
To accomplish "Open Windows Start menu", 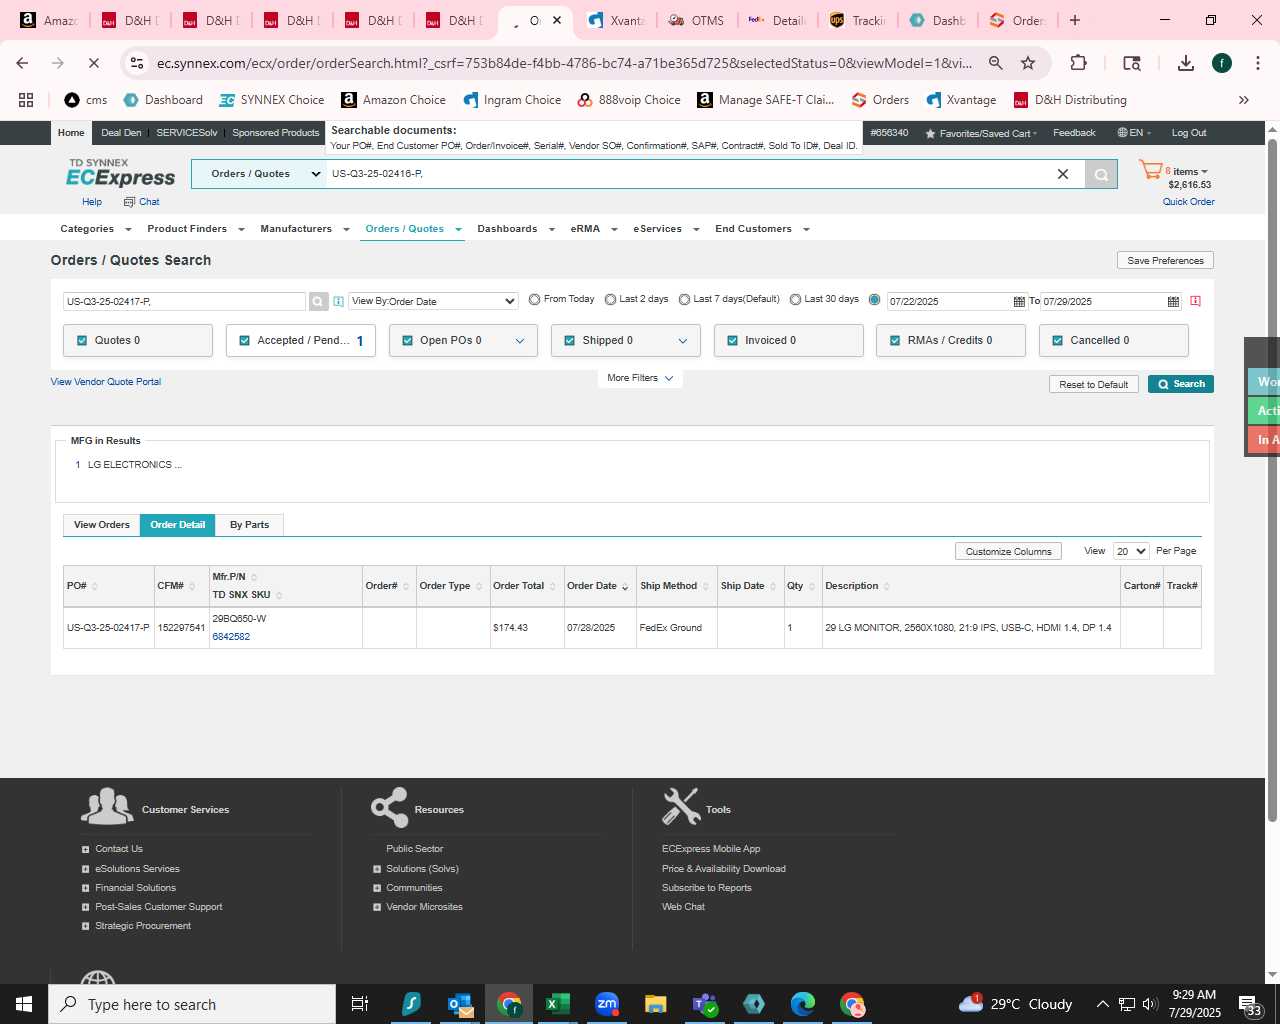I will 24,1004.
